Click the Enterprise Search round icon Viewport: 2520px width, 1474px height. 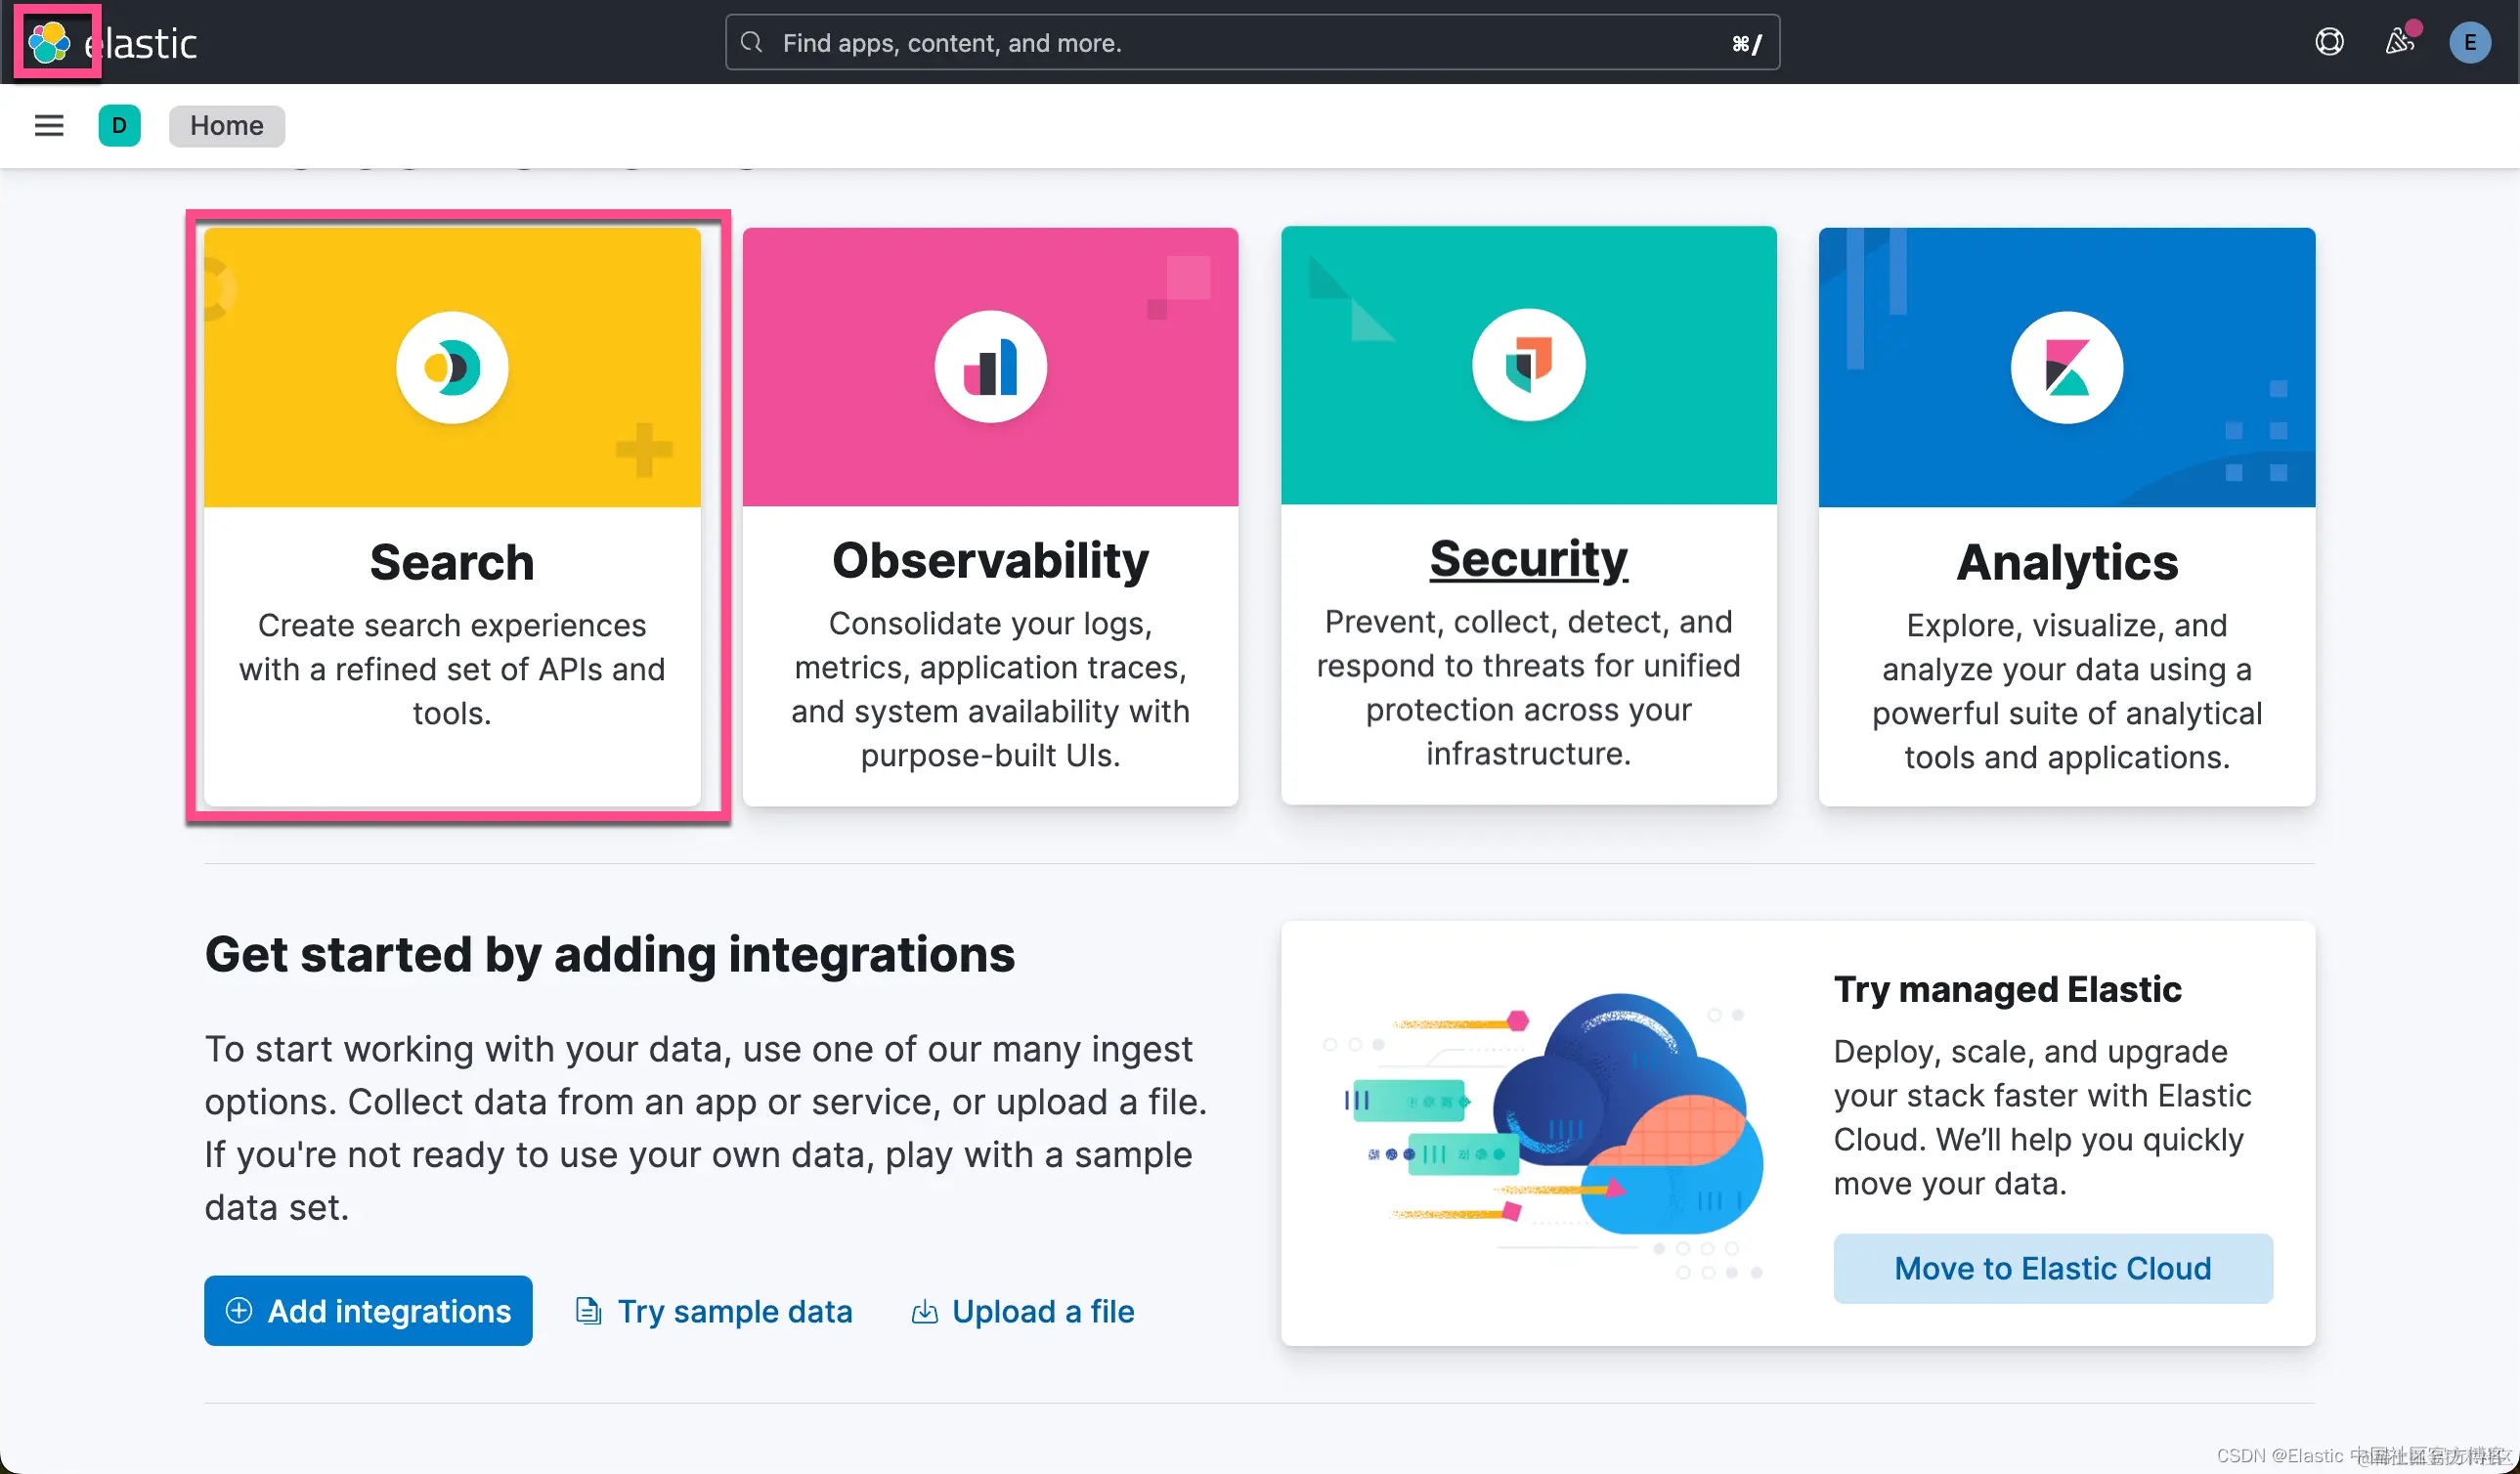coord(452,368)
